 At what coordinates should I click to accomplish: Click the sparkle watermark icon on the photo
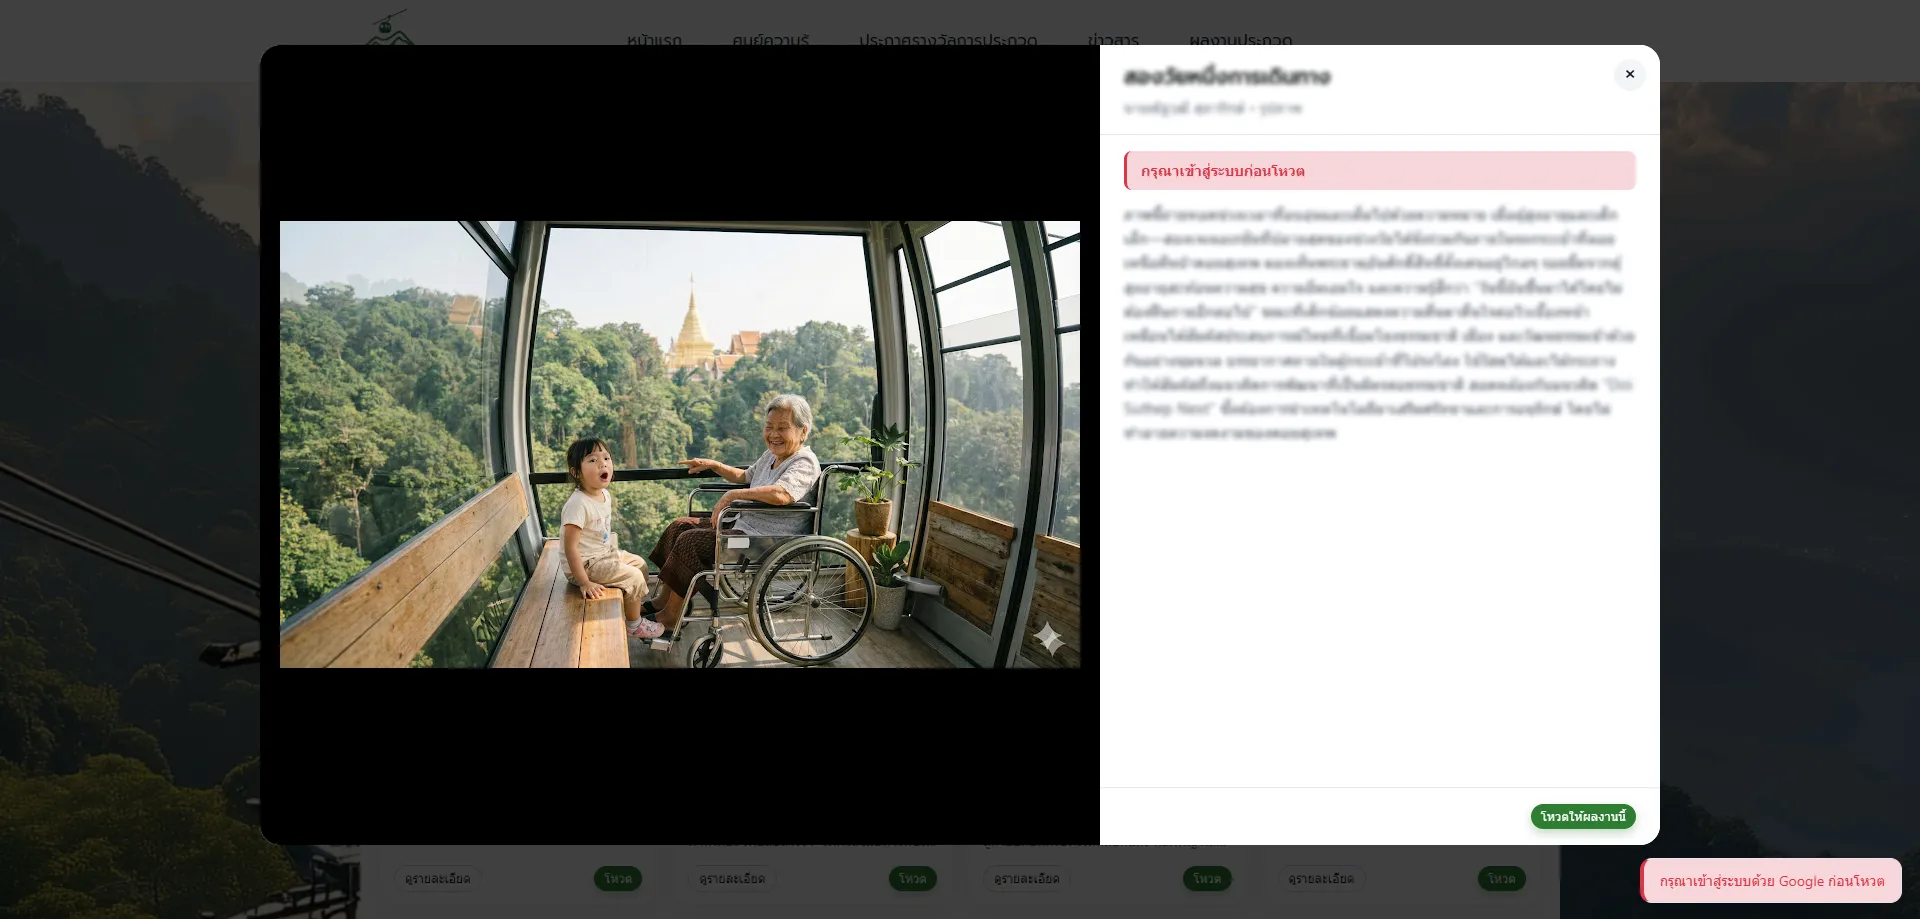(1047, 638)
